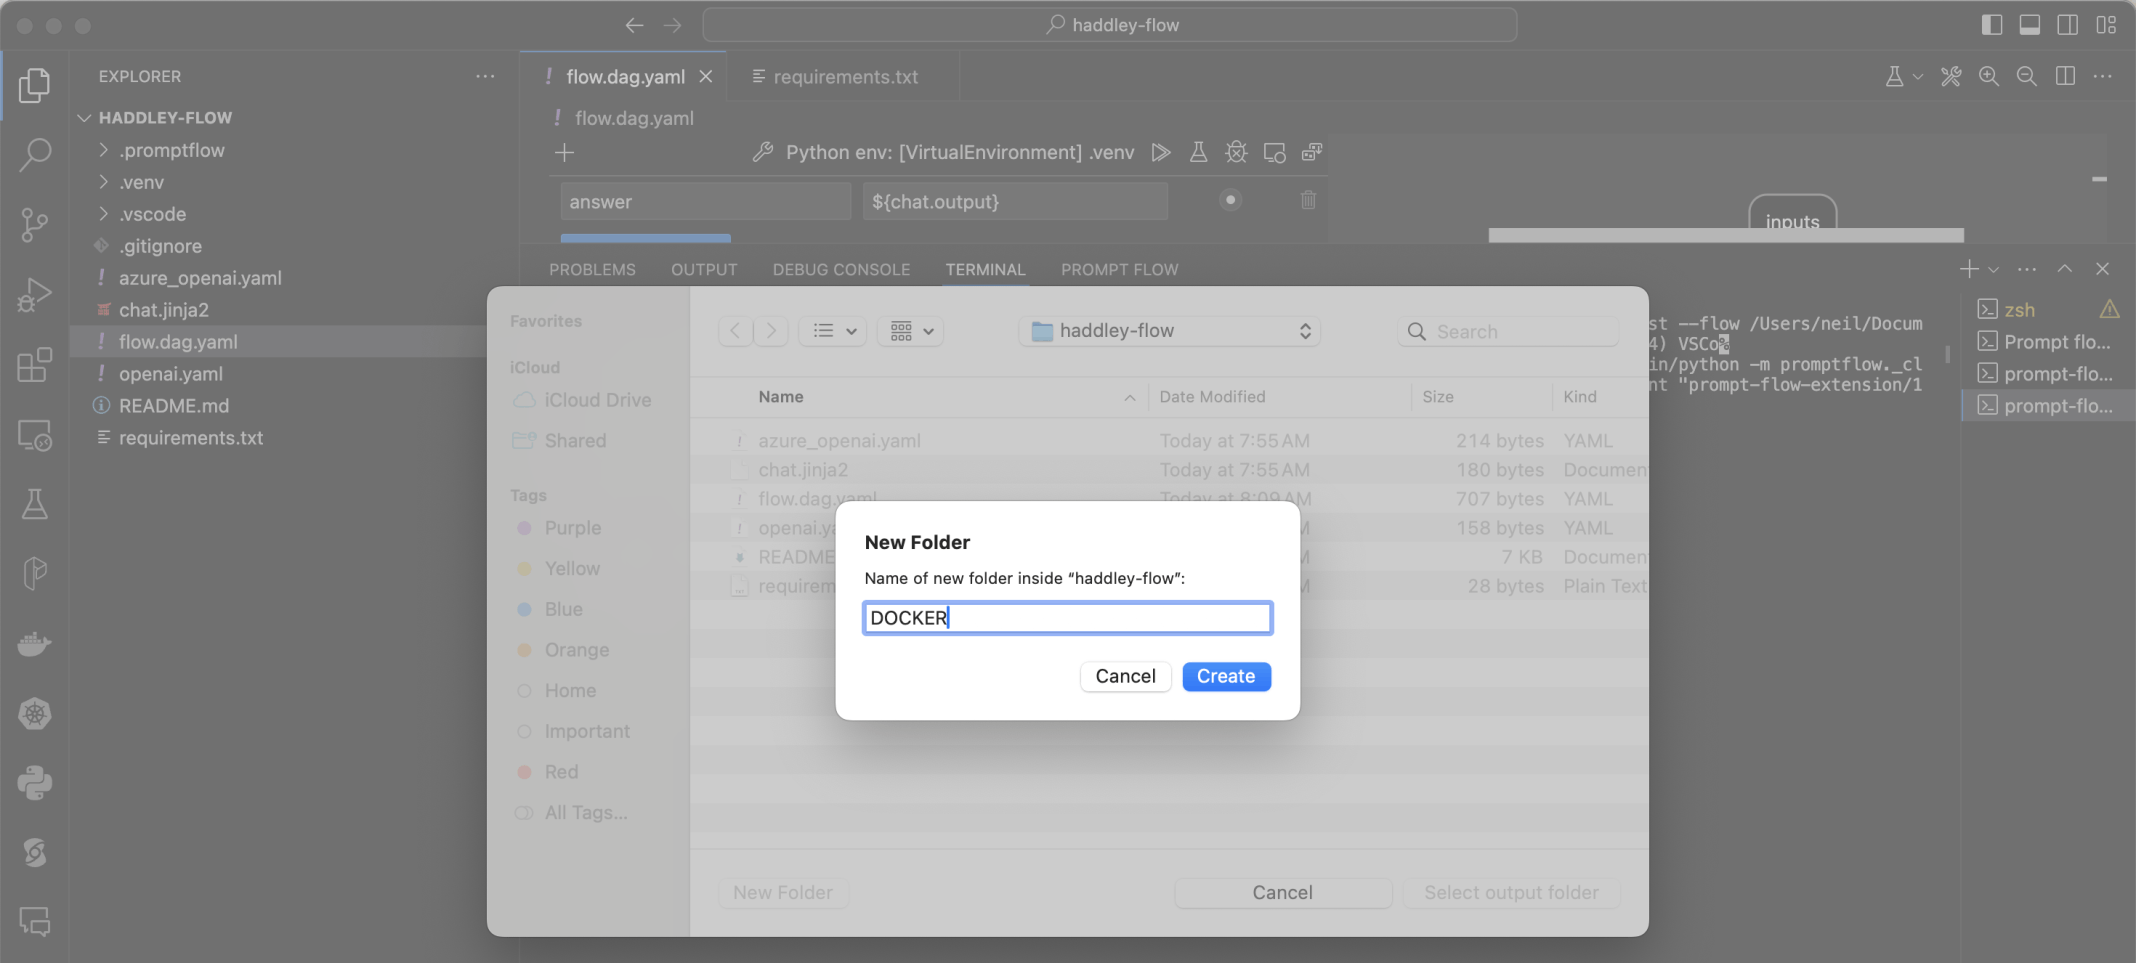This screenshot has height=963, width=2136.
Task: Click the Run flow play icon
Action: click(1161, 152)
